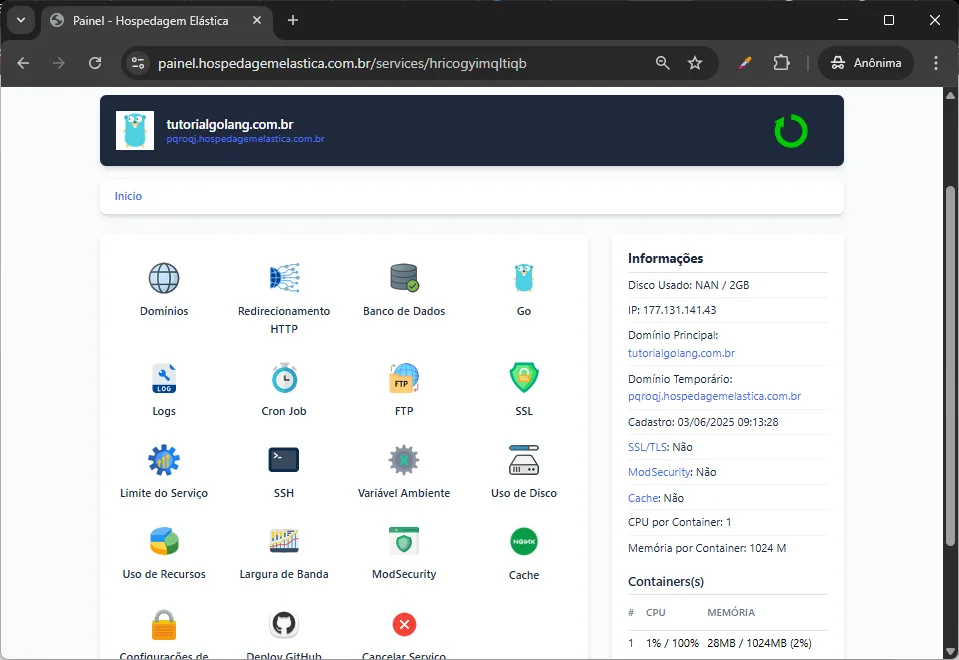Image resolution: width=959 pixels, height=660 pixels.
Task: Open the Banco de Dados icon
Action: point(404,278)
